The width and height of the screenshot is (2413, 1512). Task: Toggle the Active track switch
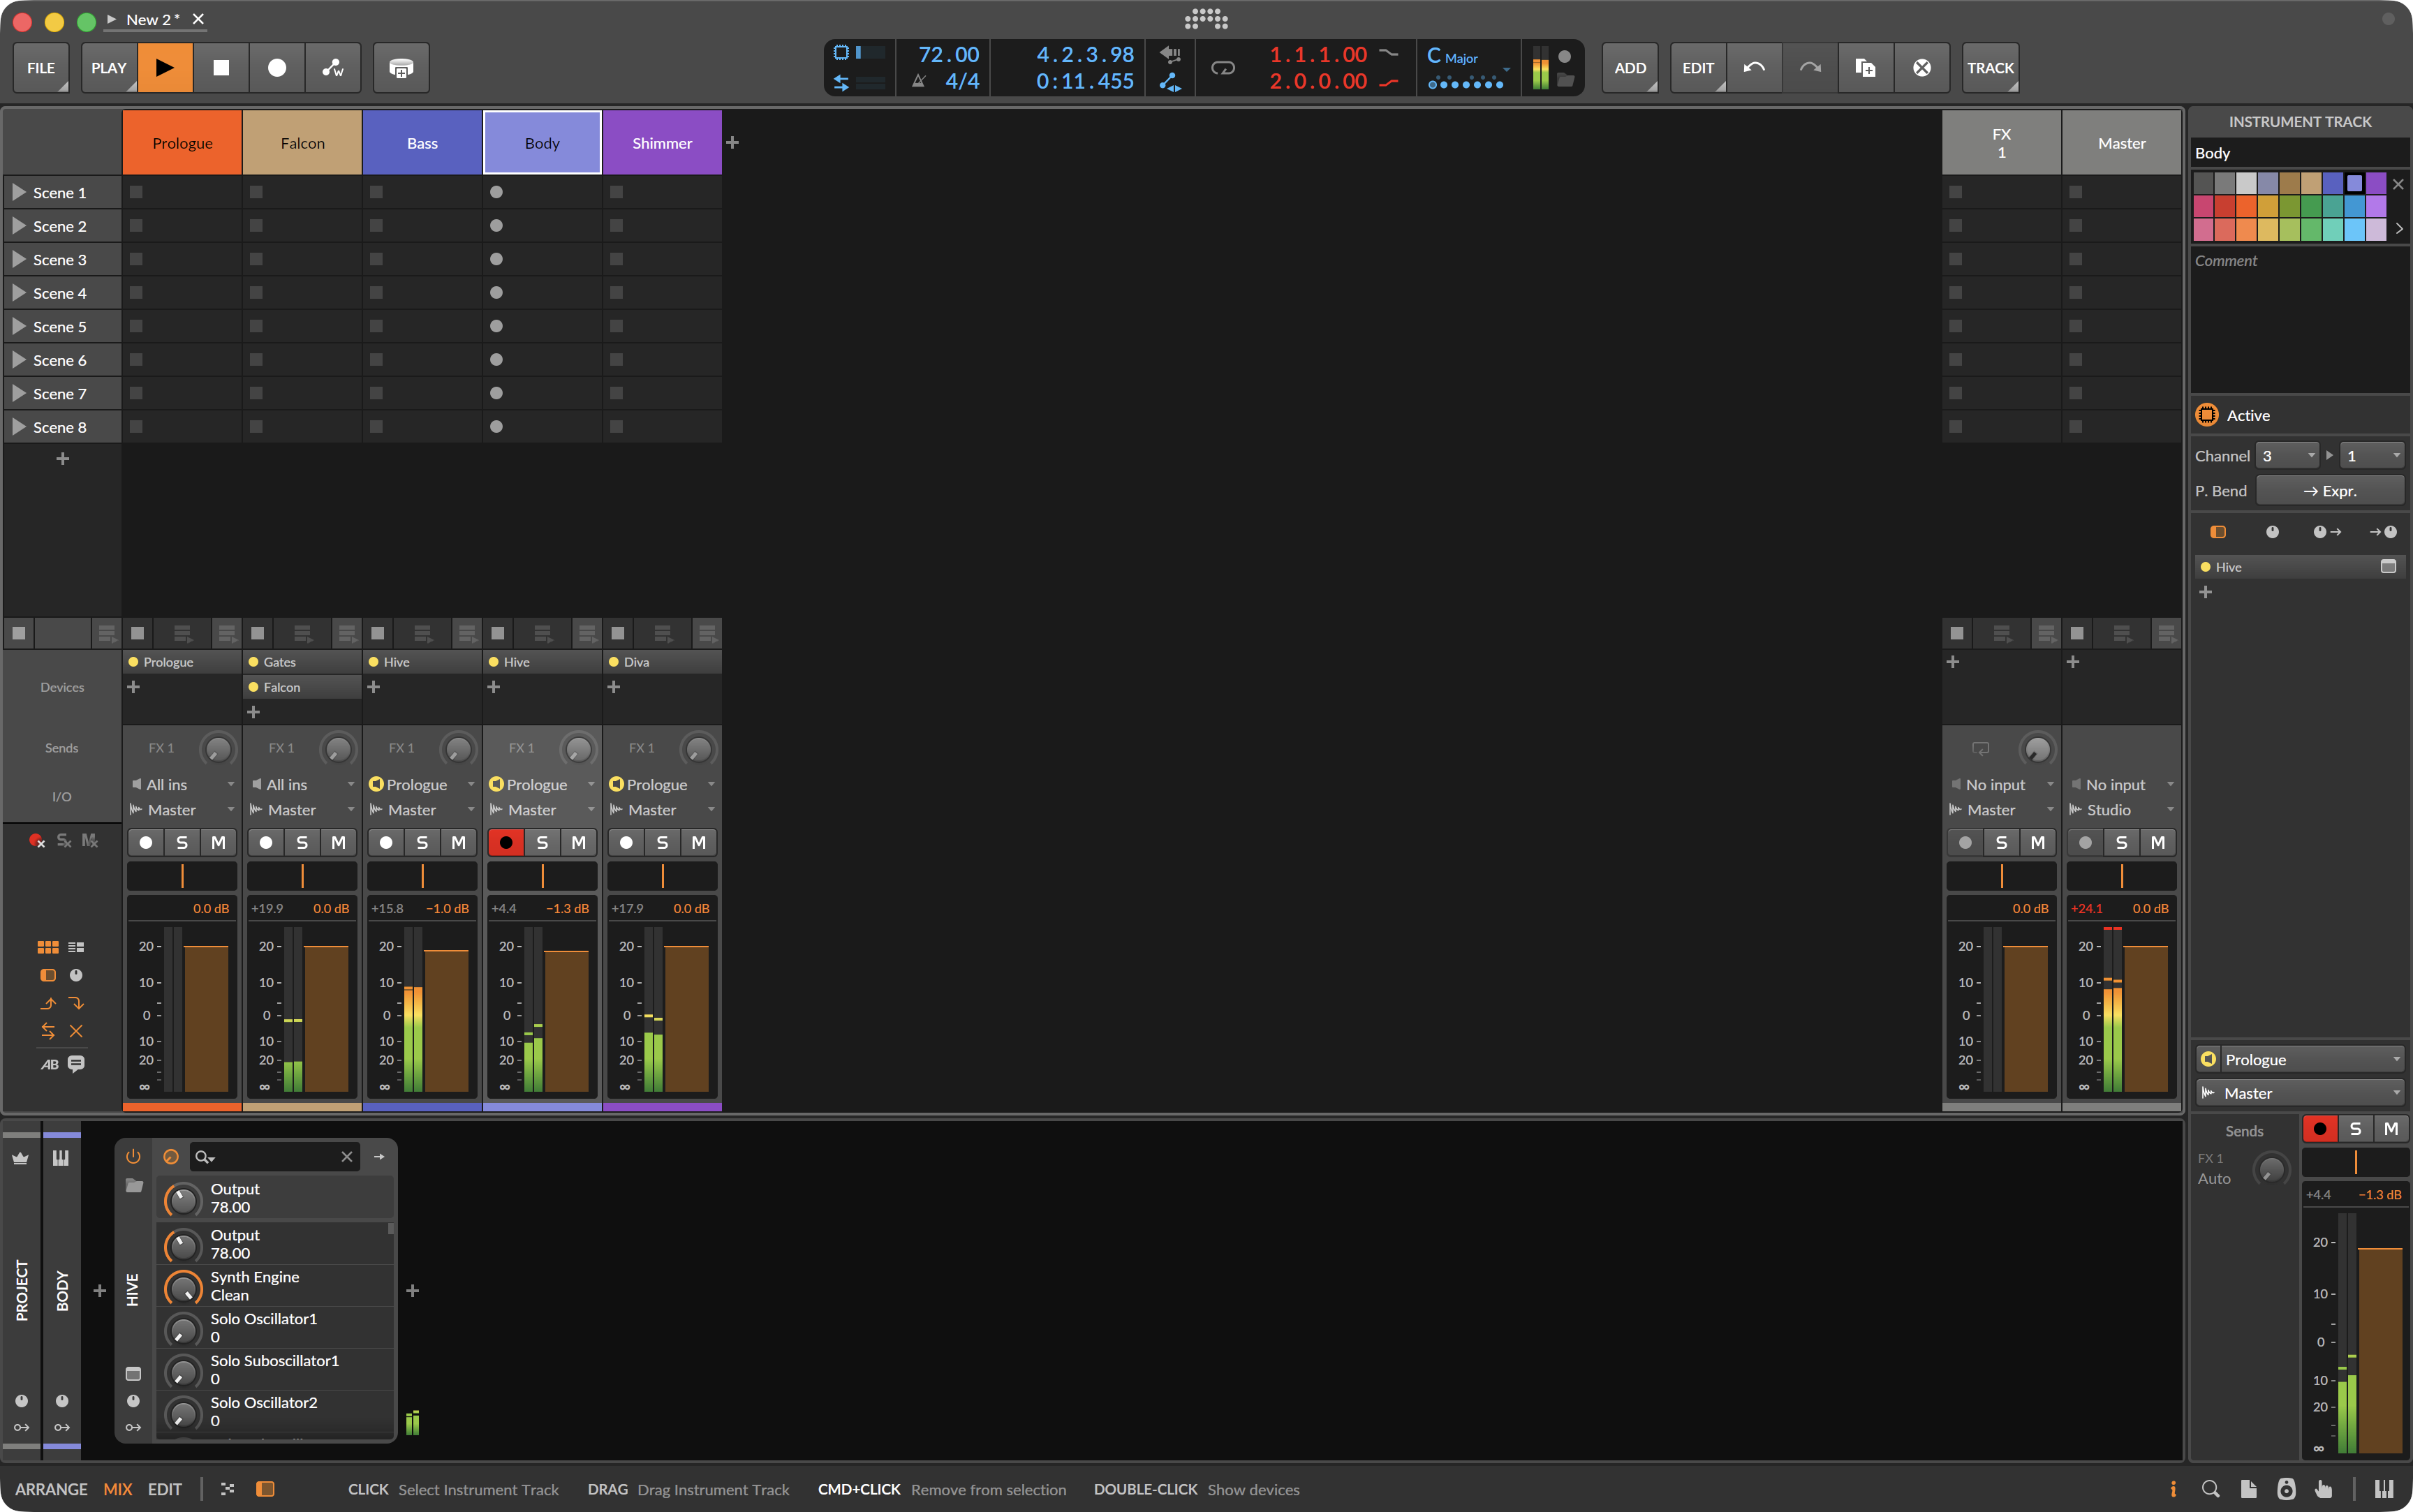[2206, 415]
